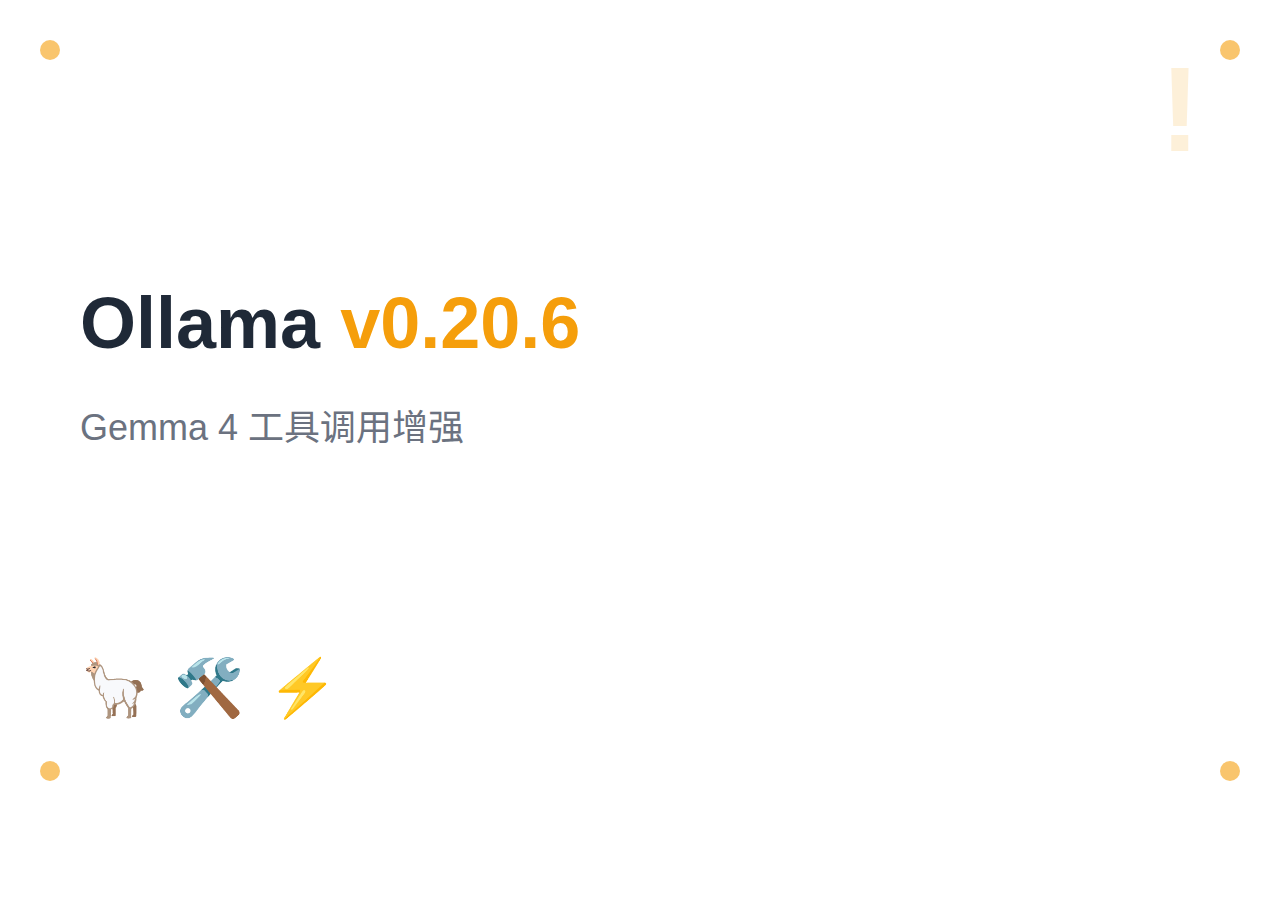Click the Chinese characters "工具" in subtitle
Screen dimensions: 1280x901
tap(284, 428)
